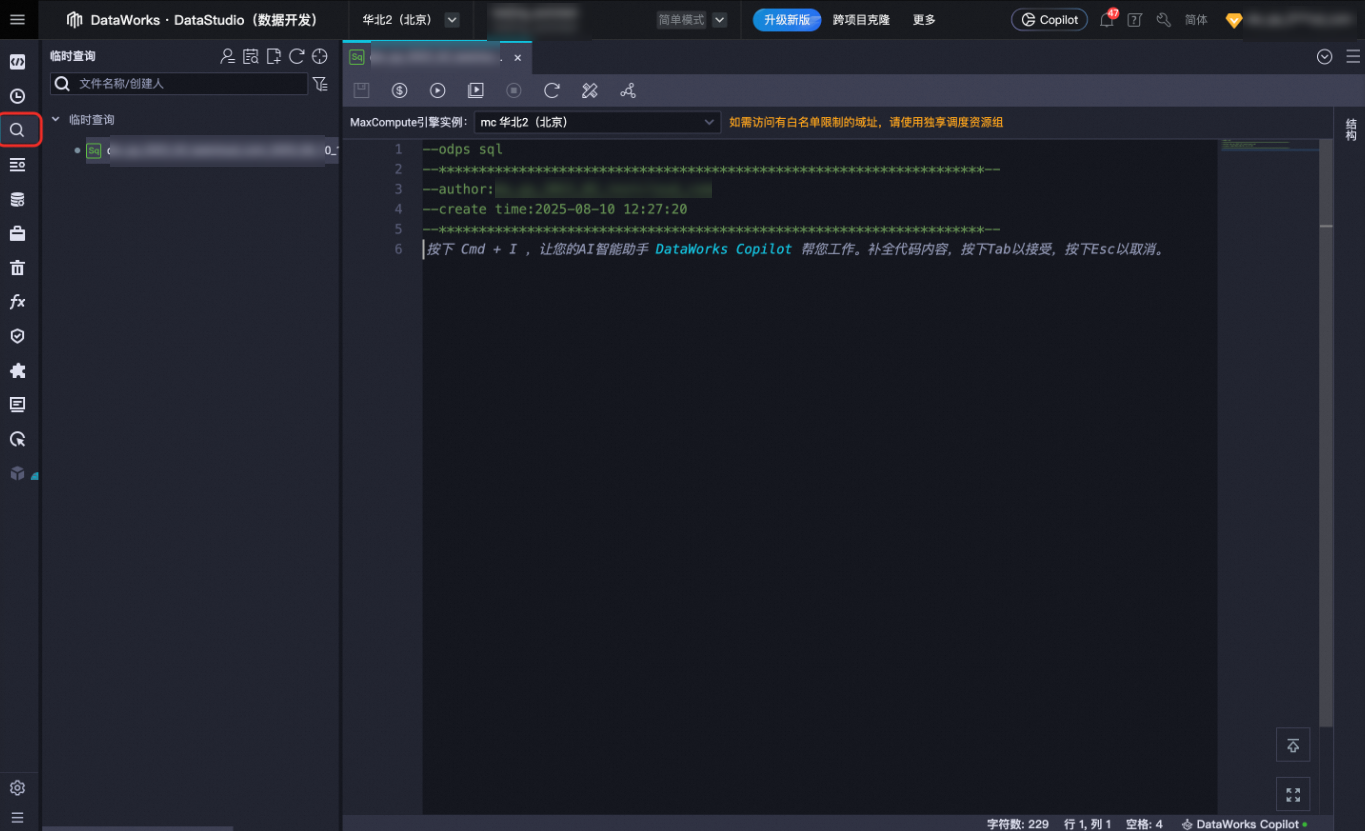The height and width of the screenshot is (831, 1365).
Task: Click the lineage graph icon in toolbar
Action: pyautogui.click(x=628, y=90)
